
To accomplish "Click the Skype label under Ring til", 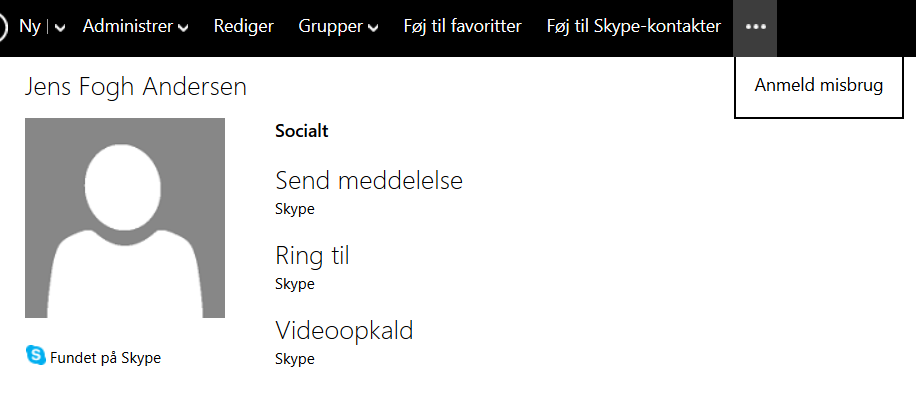I will pos(295,284).
